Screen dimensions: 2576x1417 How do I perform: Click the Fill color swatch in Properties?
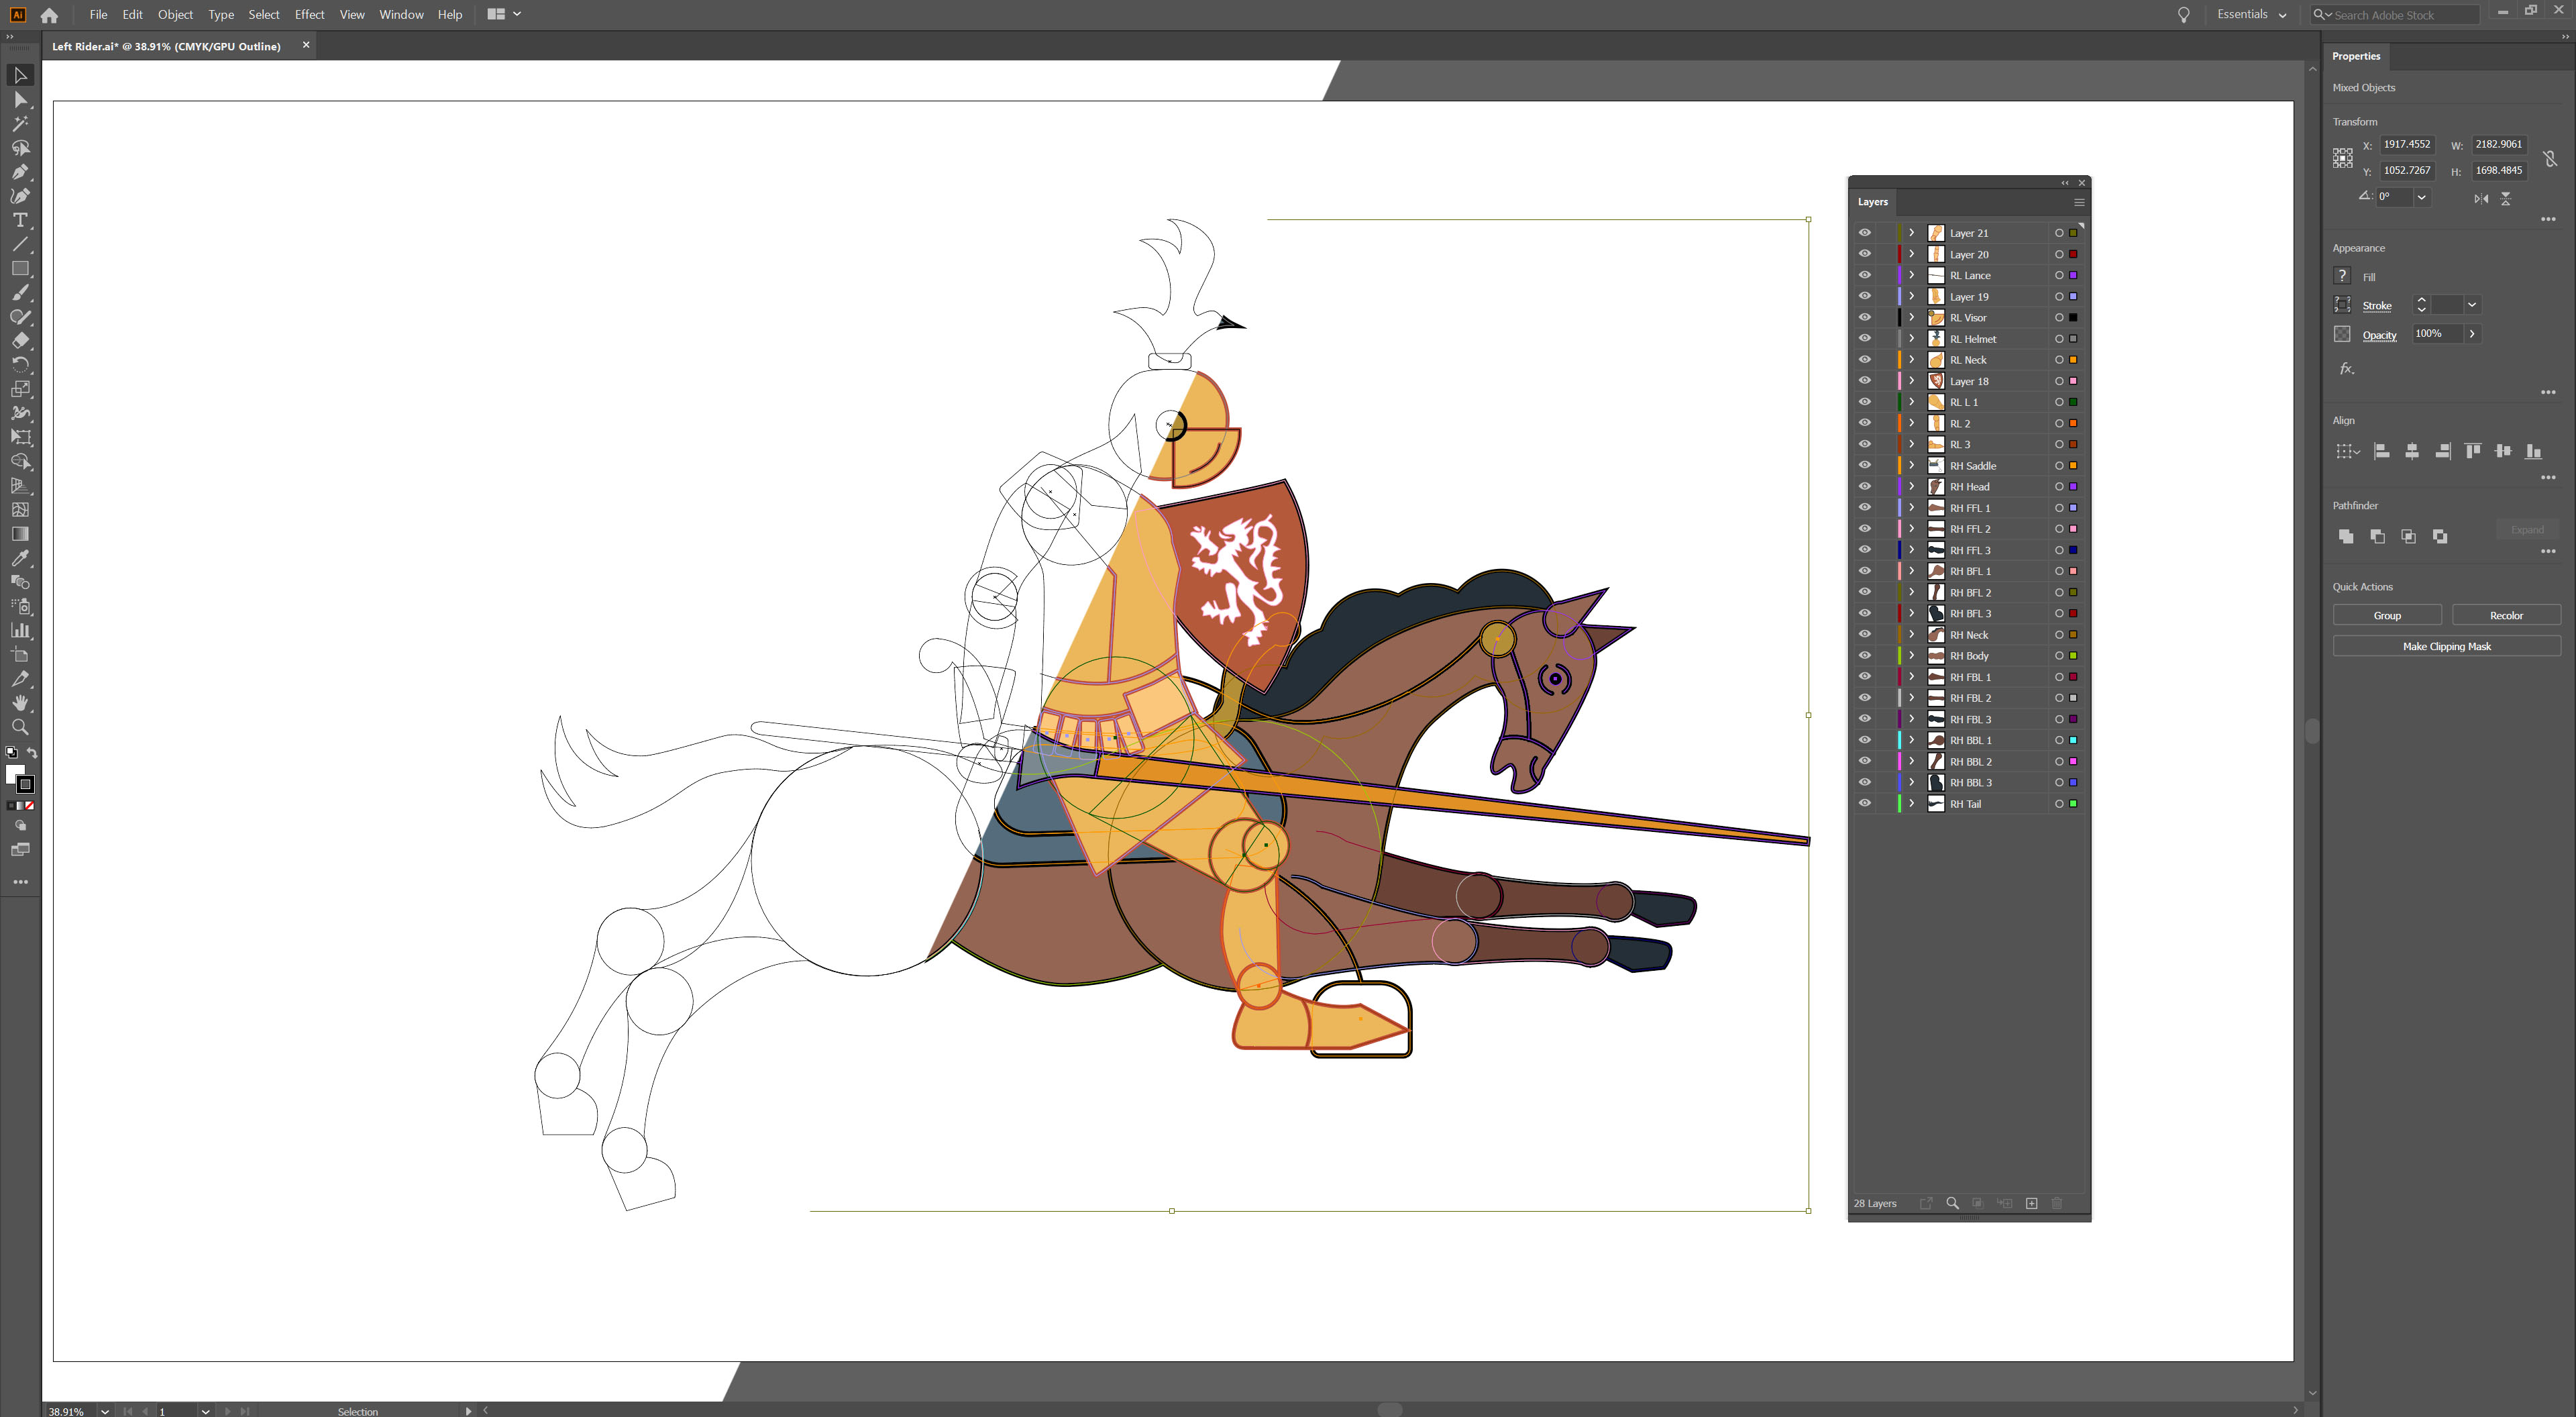[2342, 276]
